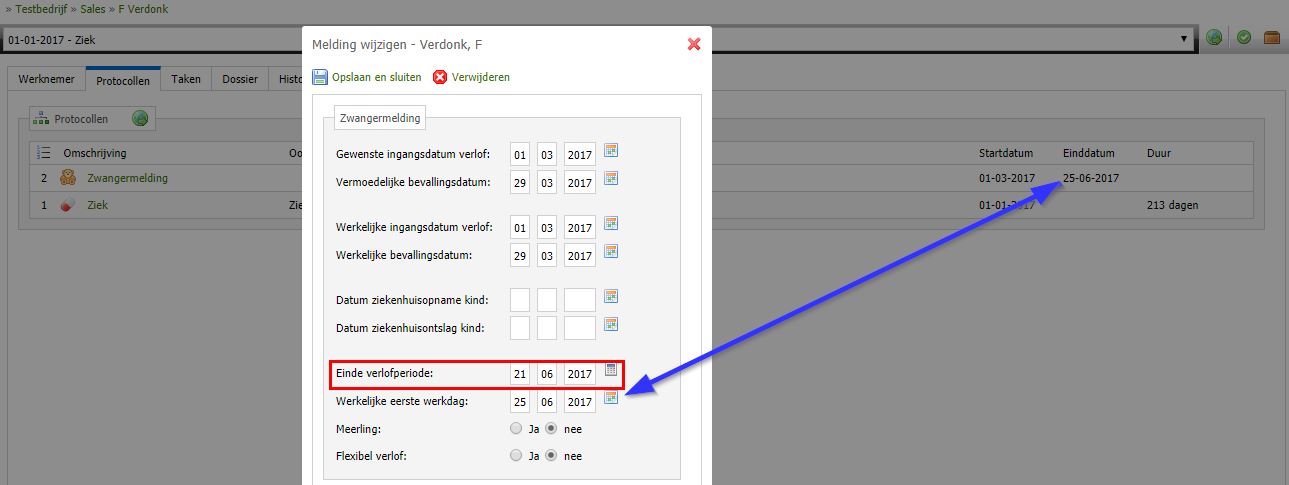Open the Ziek protocol link
Screen dimensions: 1289x485
[97, 205]
